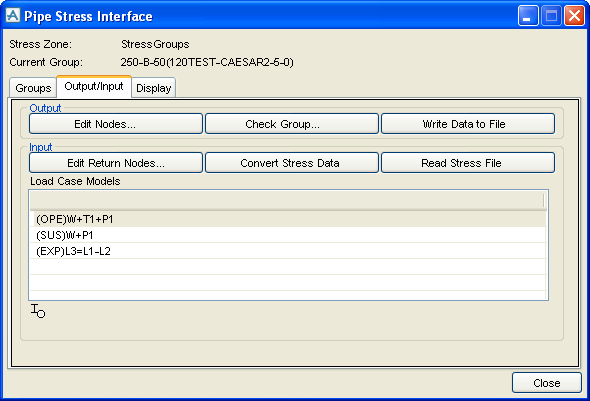Select the (SUS)W+P1 load case row
This screenshot has height=401, width=590.
pyautogui.click(x=288, y=235)
